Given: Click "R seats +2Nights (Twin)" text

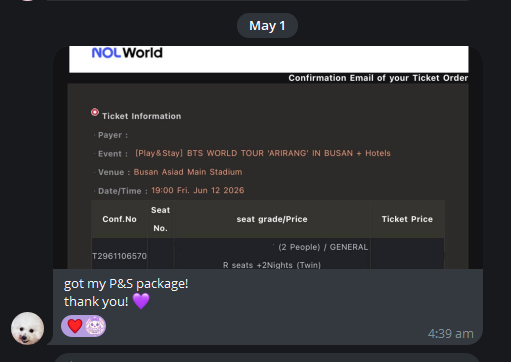Looking at the screenshot, I should 272,265.
